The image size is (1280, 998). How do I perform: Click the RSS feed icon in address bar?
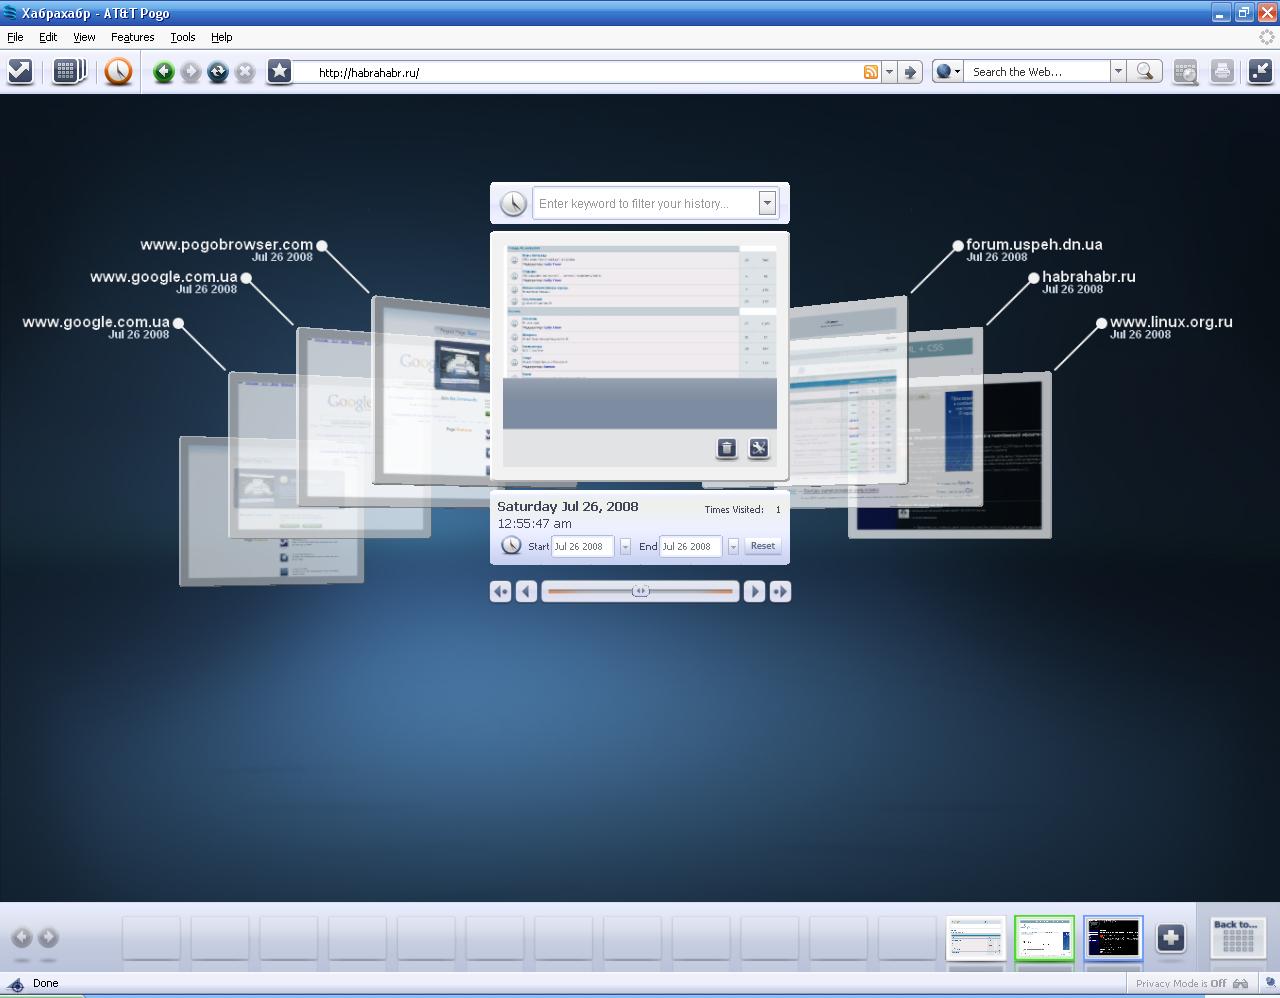871,72
